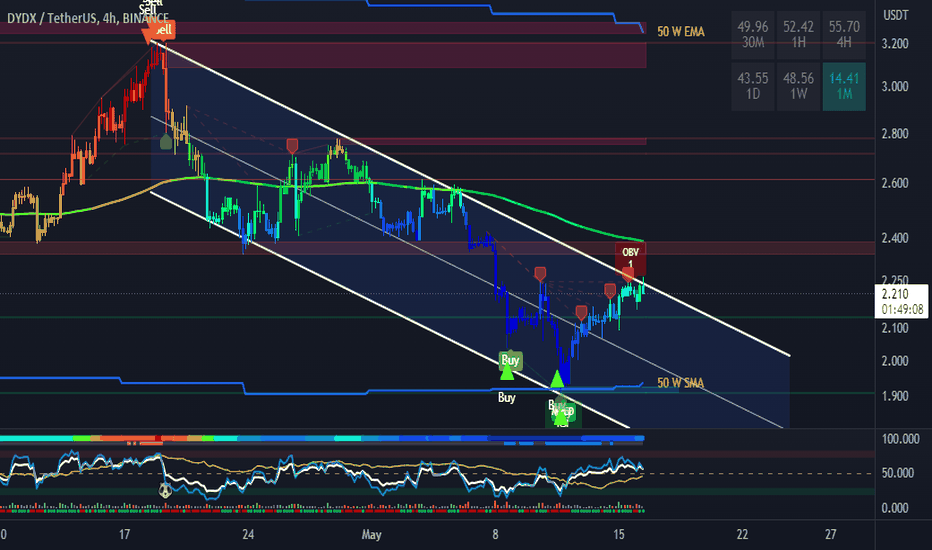The image size is (932, 550).
Task: Select the 49.96 30M RSI cell
Action: click(752, 35)
